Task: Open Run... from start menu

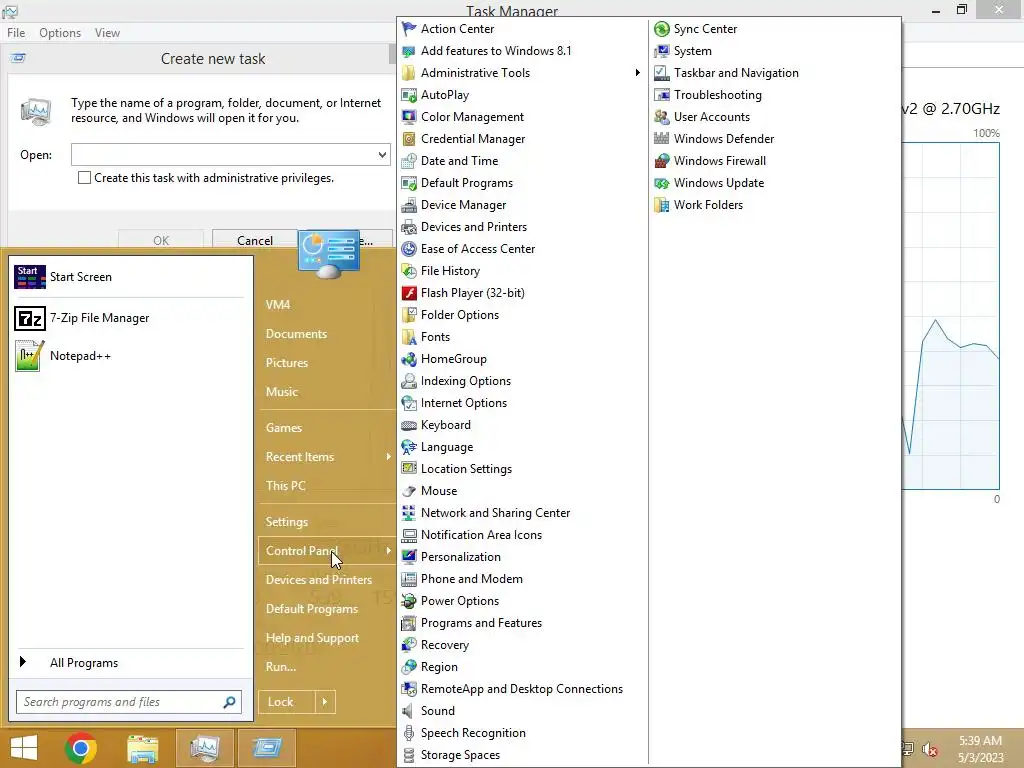Action: 281,667
